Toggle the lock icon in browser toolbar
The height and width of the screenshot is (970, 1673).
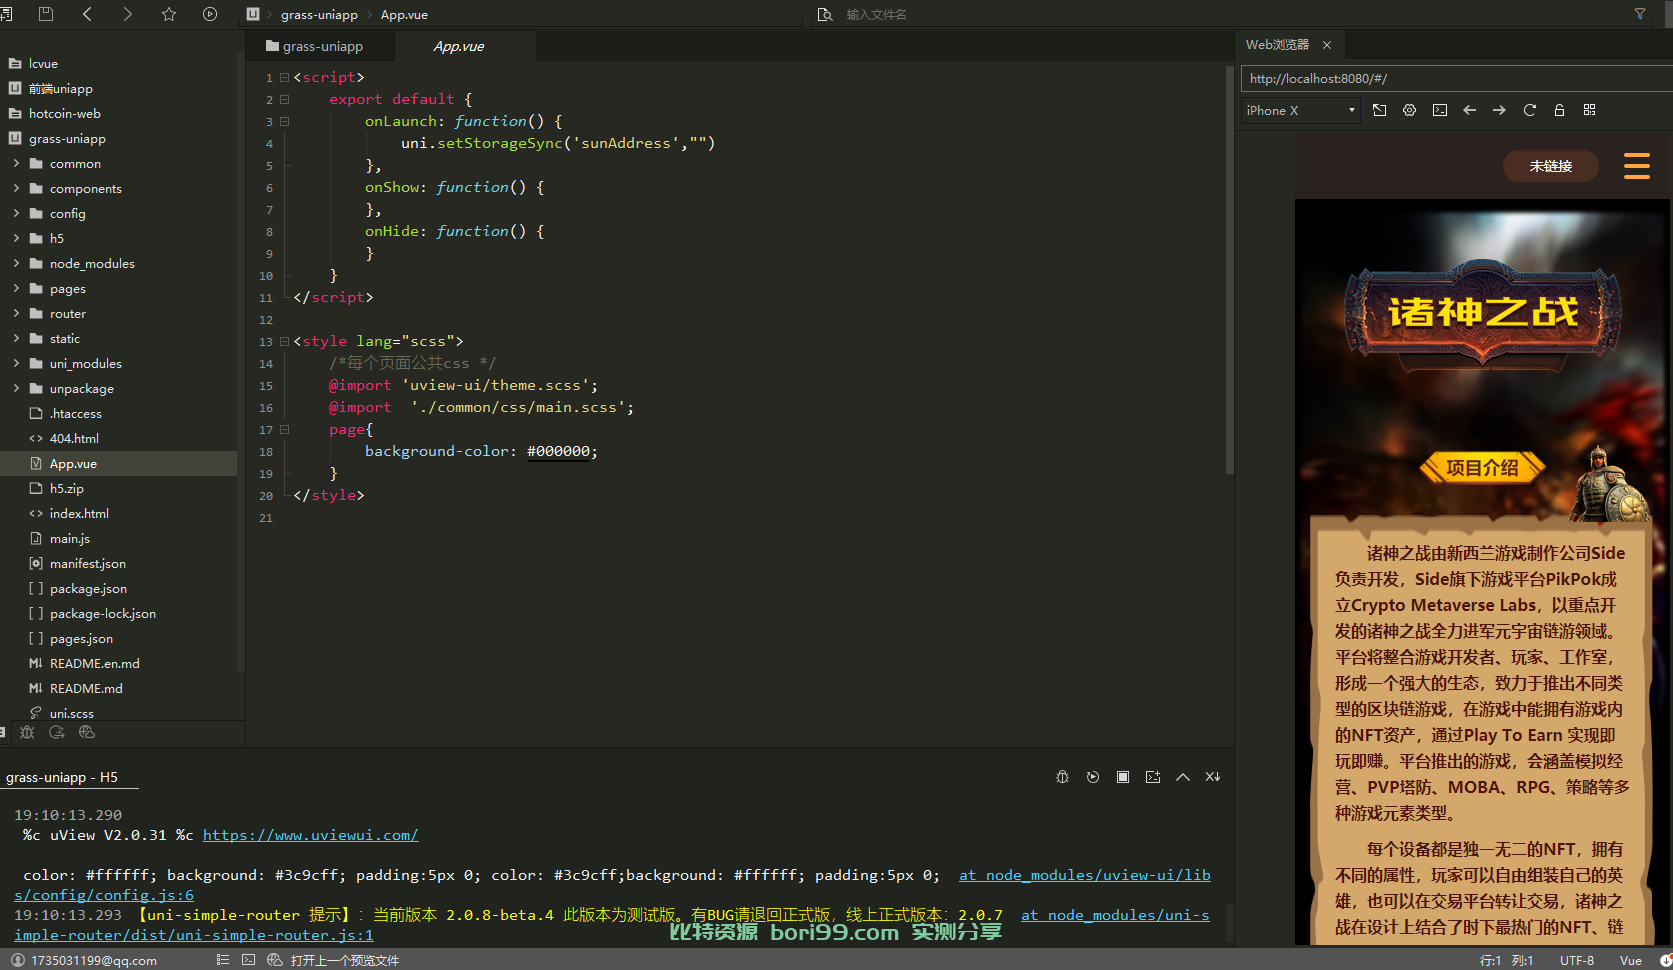tap(1559, 110)
